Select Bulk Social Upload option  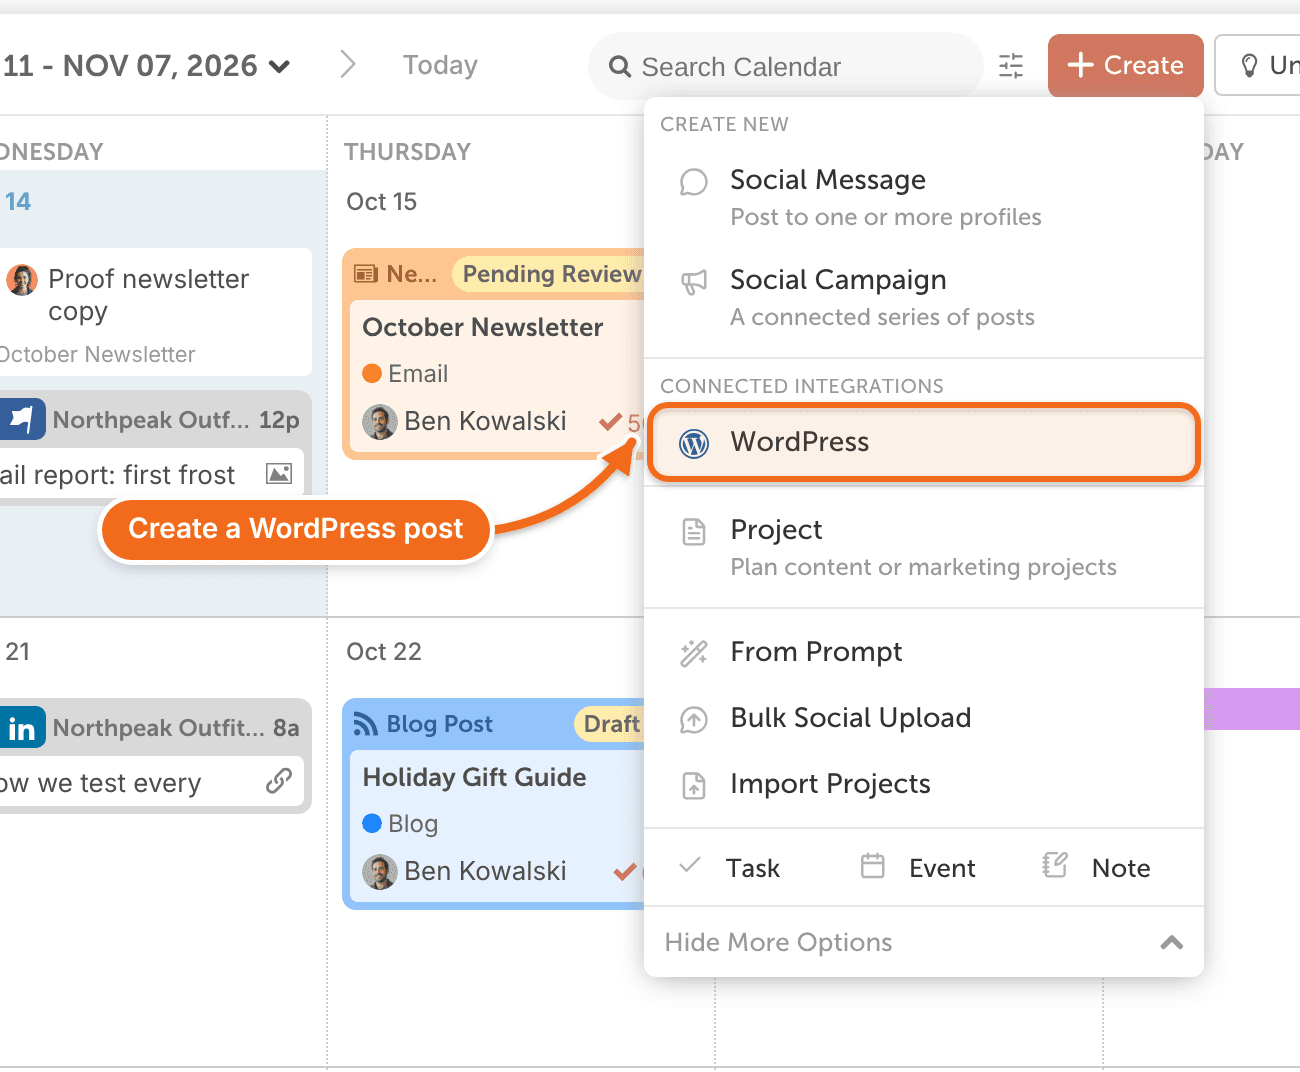[923, 718]
